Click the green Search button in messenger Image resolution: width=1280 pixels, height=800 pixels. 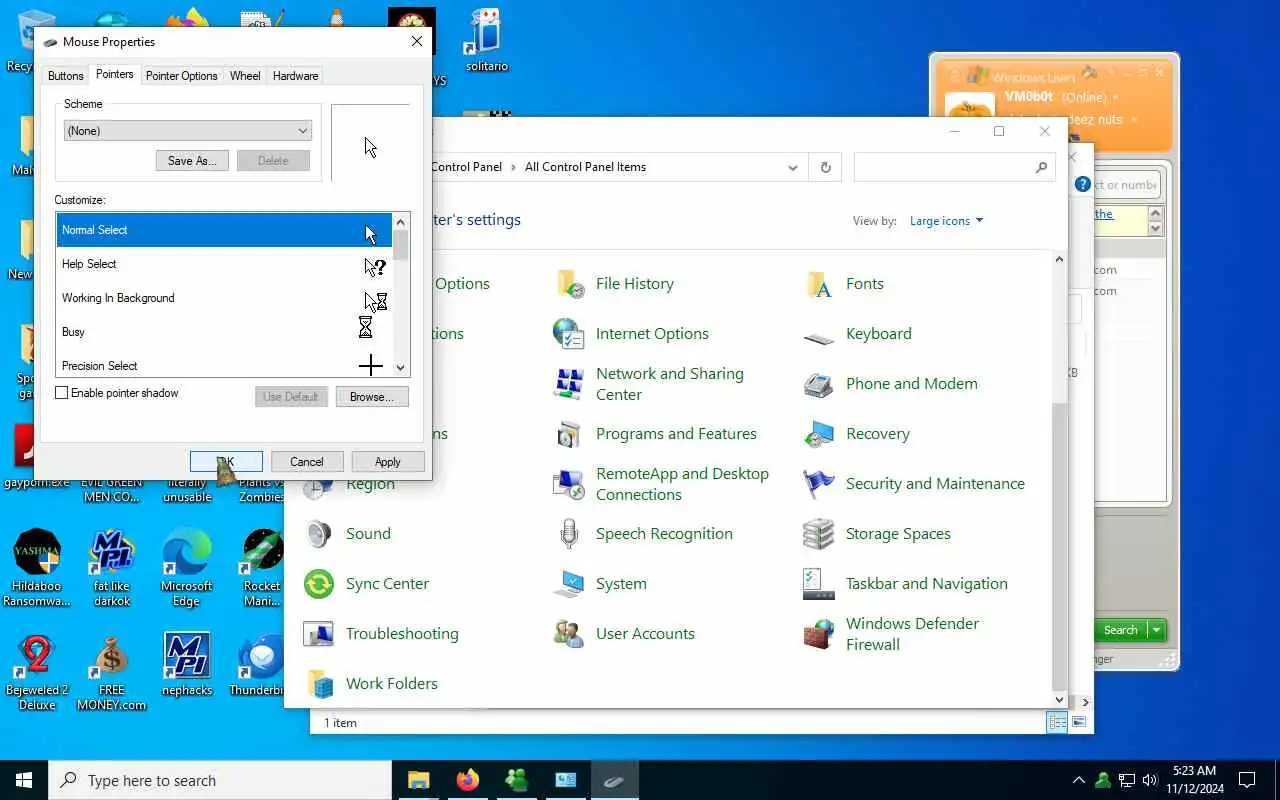click(x=1121, y=630)
